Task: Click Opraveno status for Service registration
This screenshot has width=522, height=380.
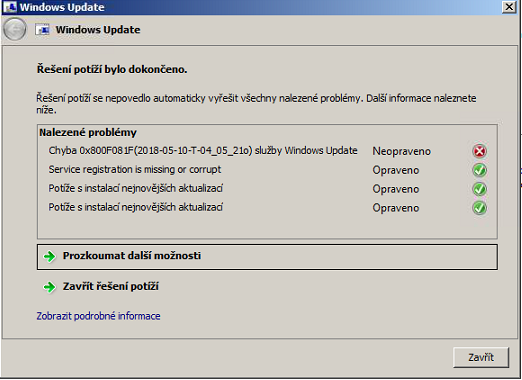Action: pyautogui.click(x=396, y=170)
